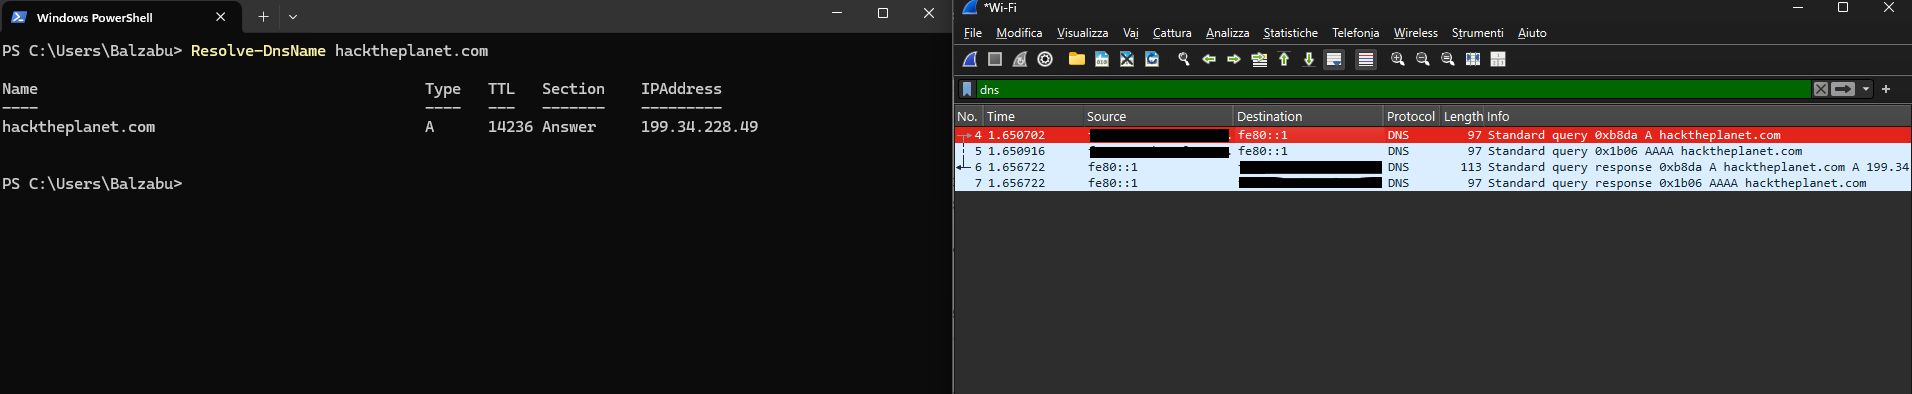1912x394 pixels.
Task: Click the TTL value 14236
Action: (x=510, y=127)
